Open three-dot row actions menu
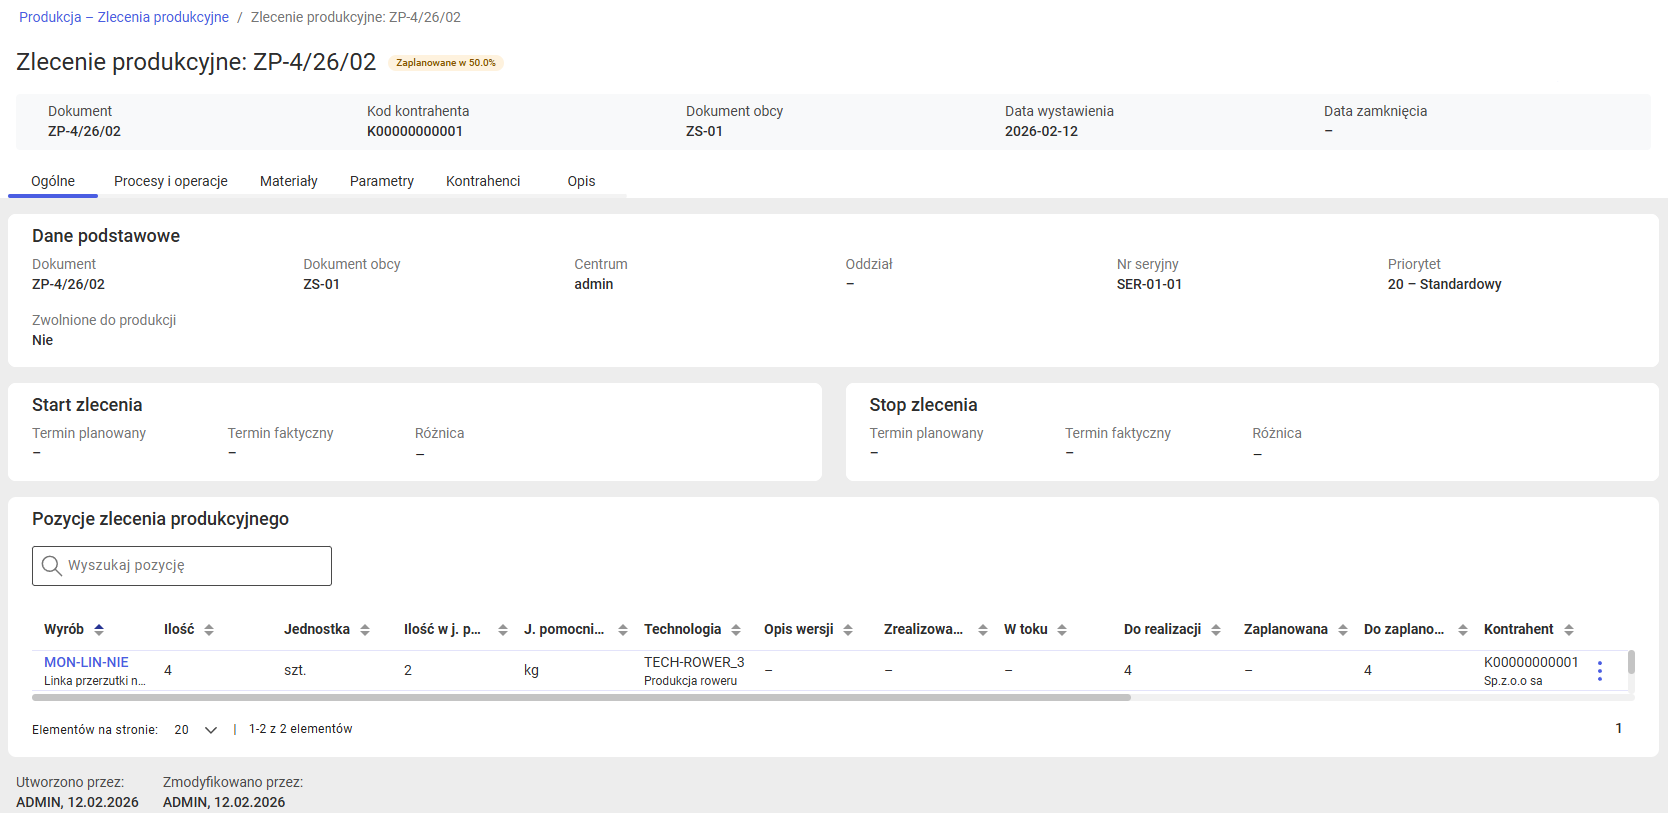This screenshot has width=1668, height=813. pyautogui.click(x=1599, y=671)
